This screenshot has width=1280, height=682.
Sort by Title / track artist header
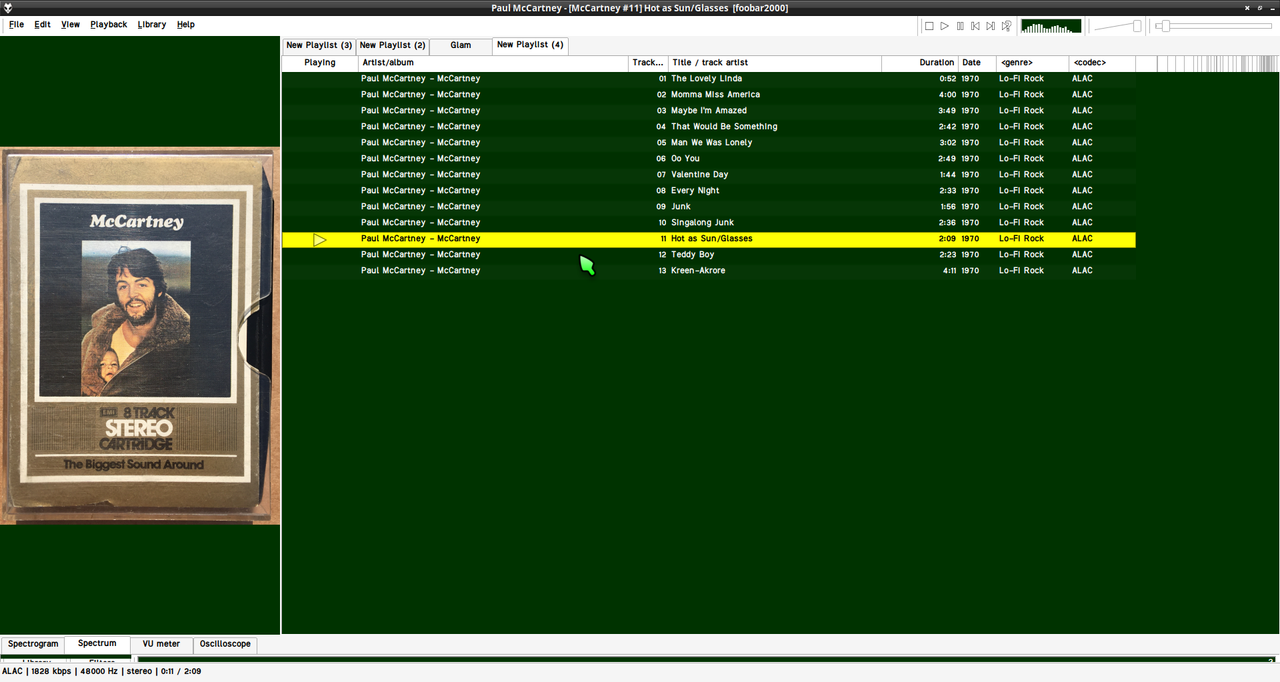[774, 63]
